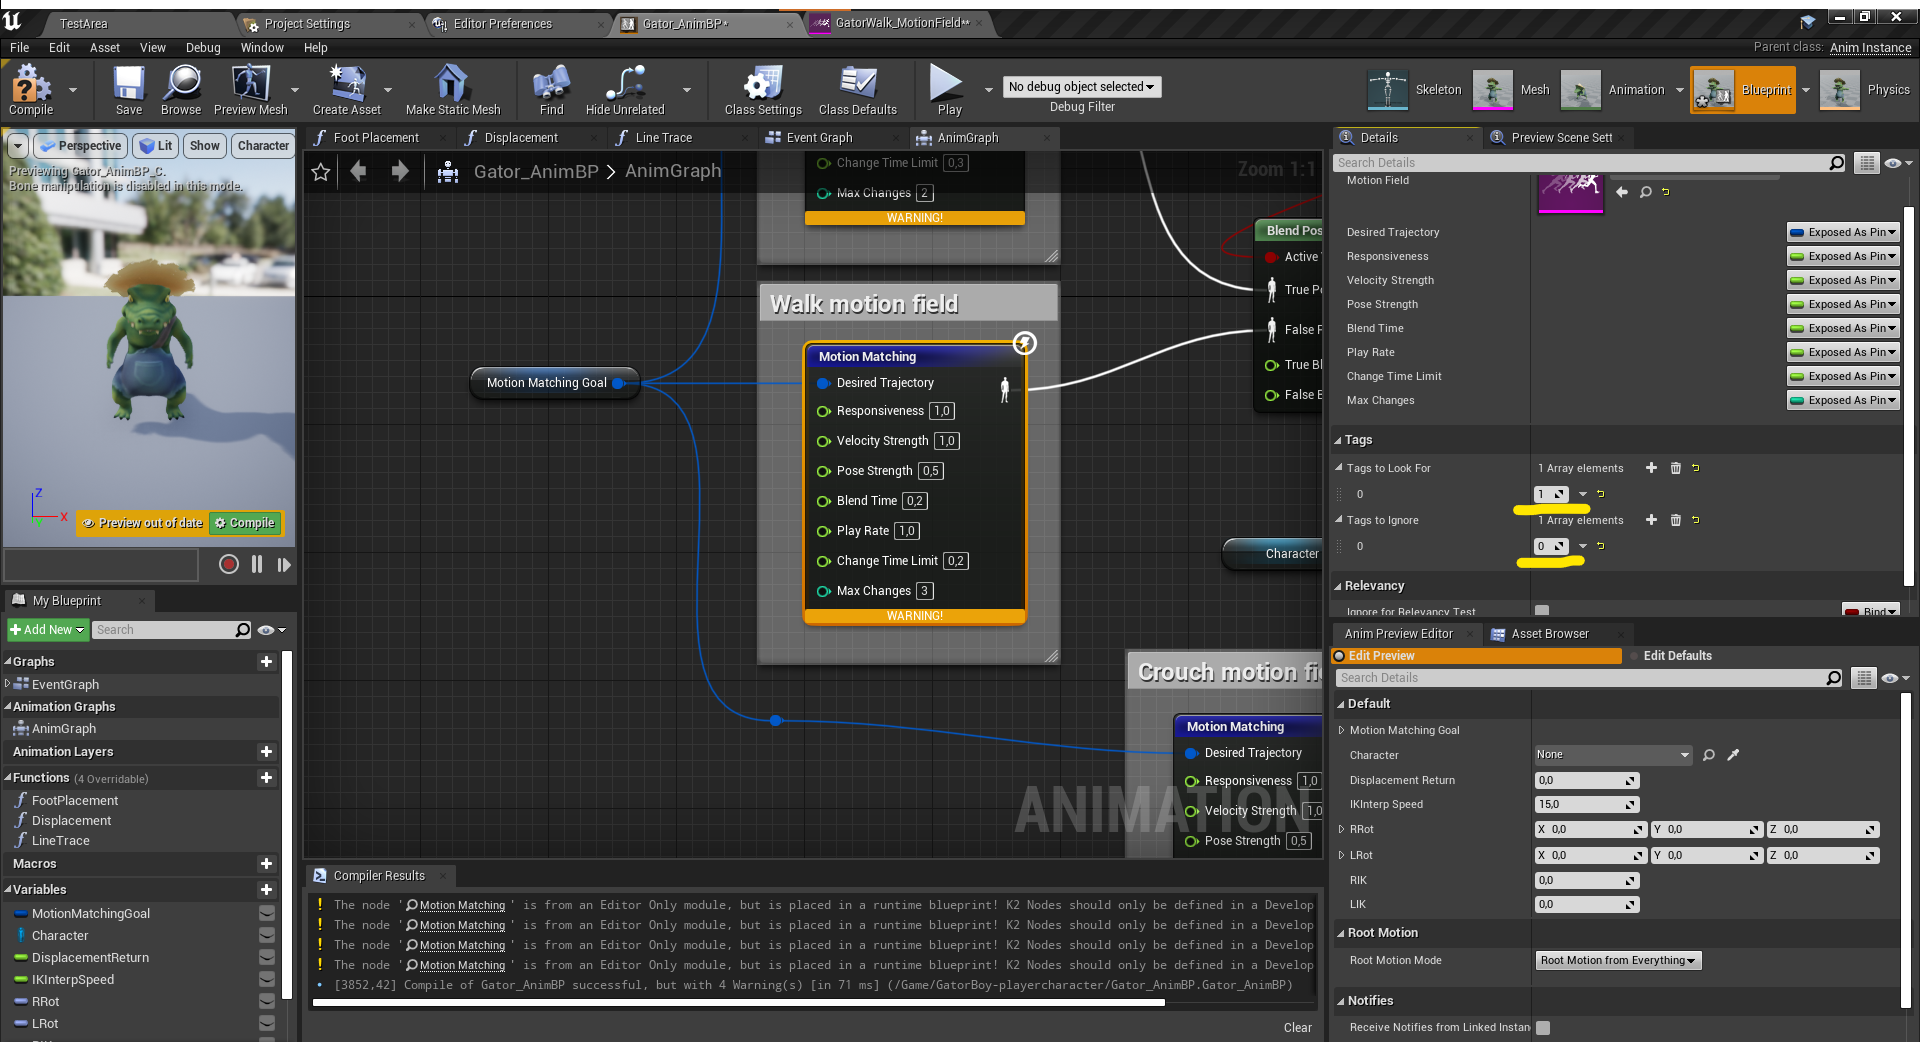Open the Anim Instance parent class link
The height and width of the screenshot is (1042, 1920).
pyautogui.click(x=1870, y=47)
